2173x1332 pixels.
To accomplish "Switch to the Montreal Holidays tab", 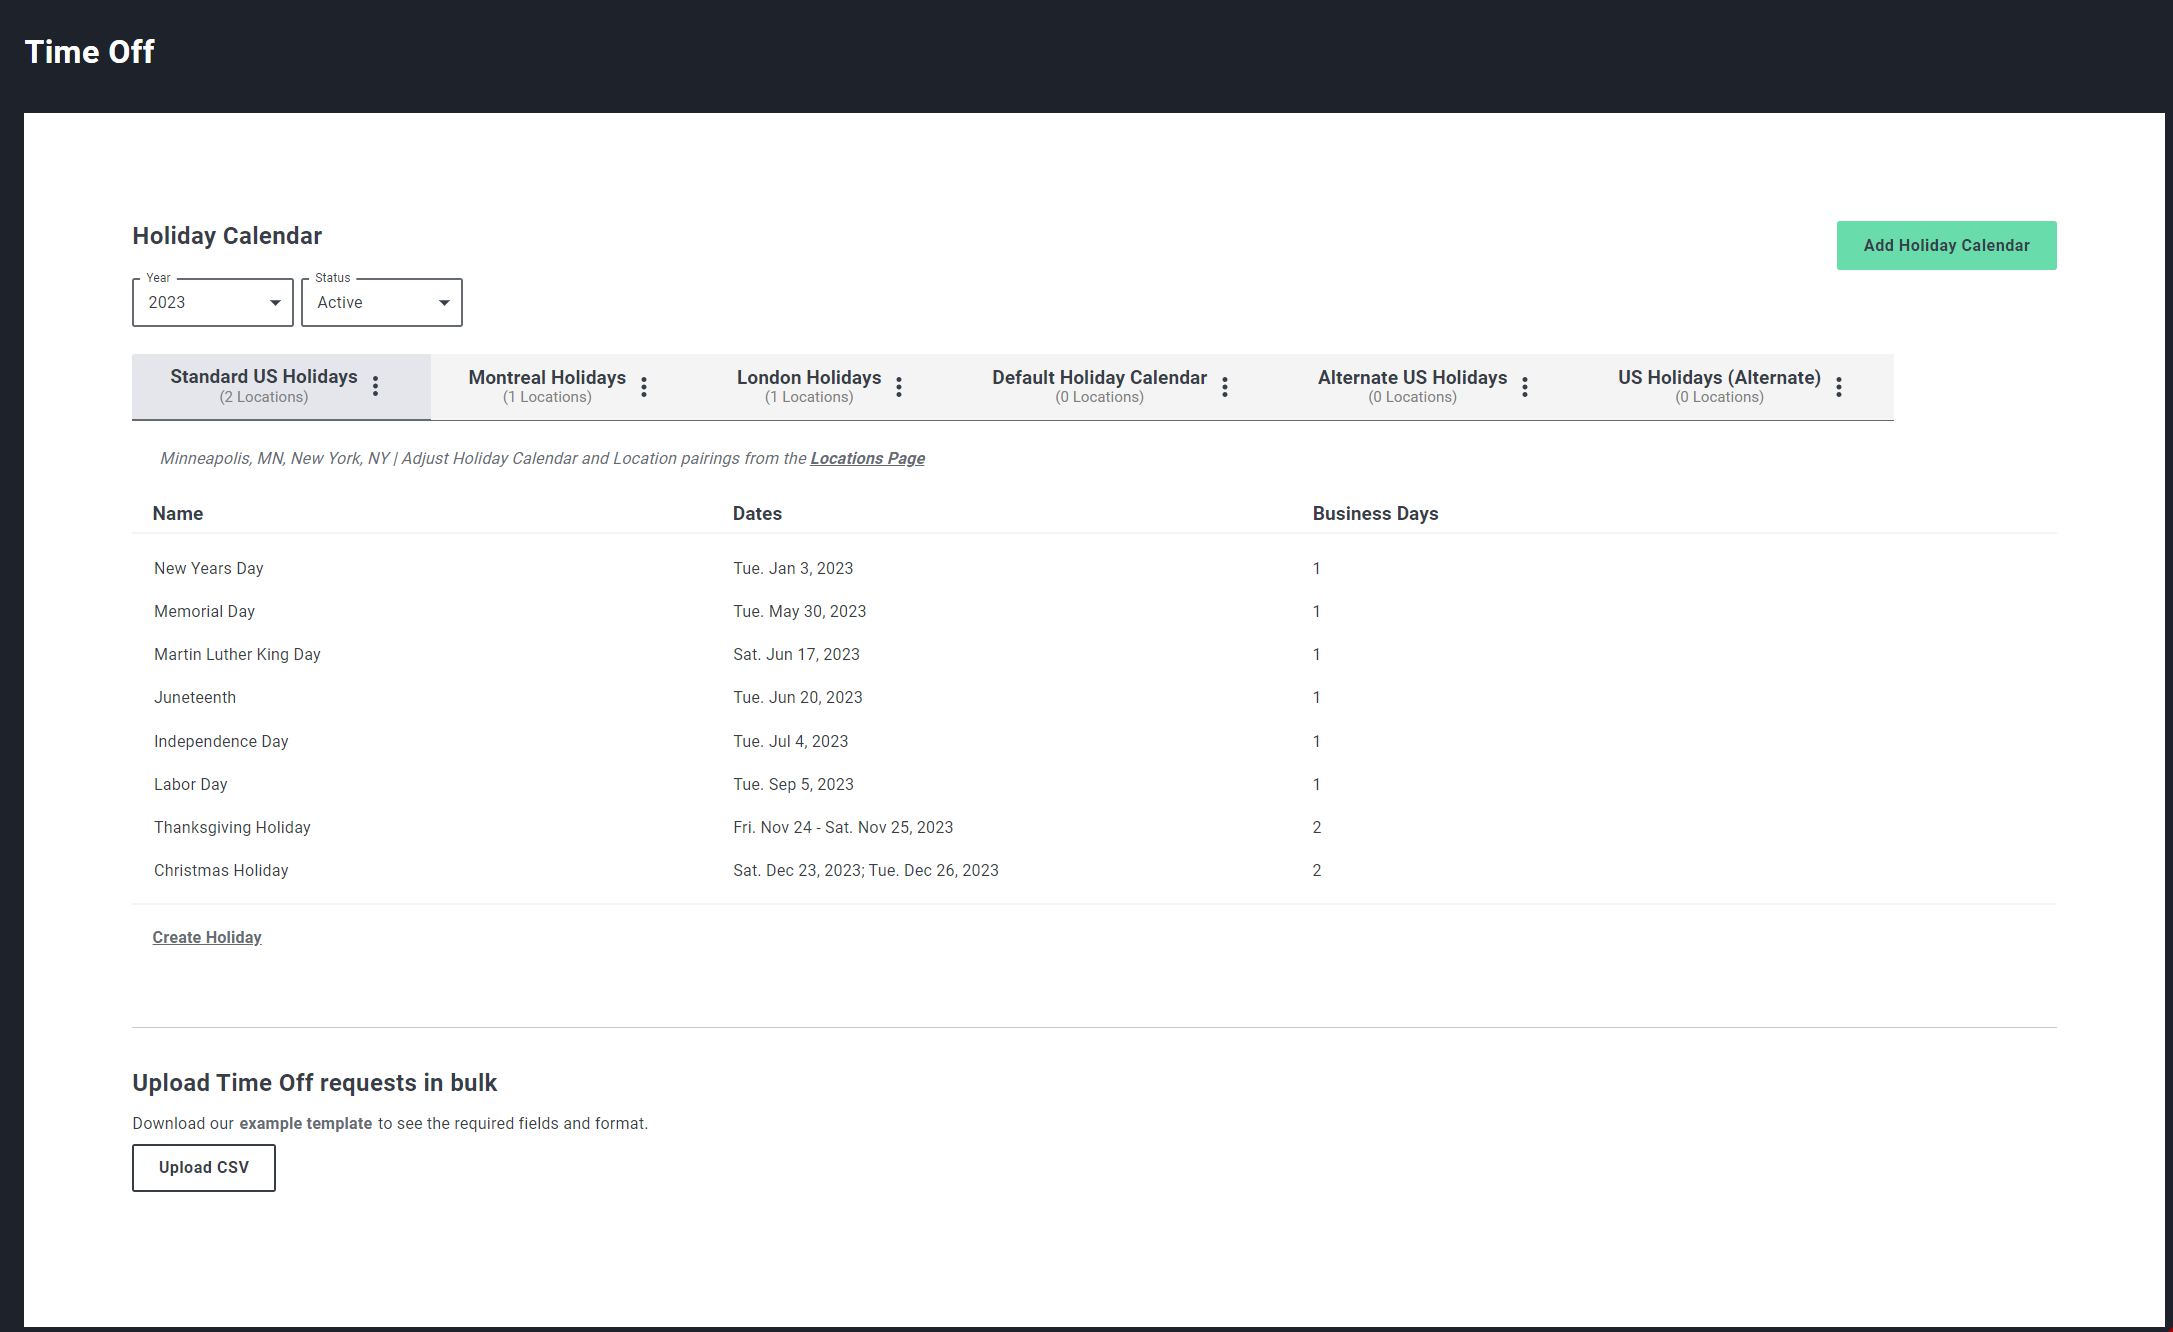I will pyautogui.click(x=547, y=386).
